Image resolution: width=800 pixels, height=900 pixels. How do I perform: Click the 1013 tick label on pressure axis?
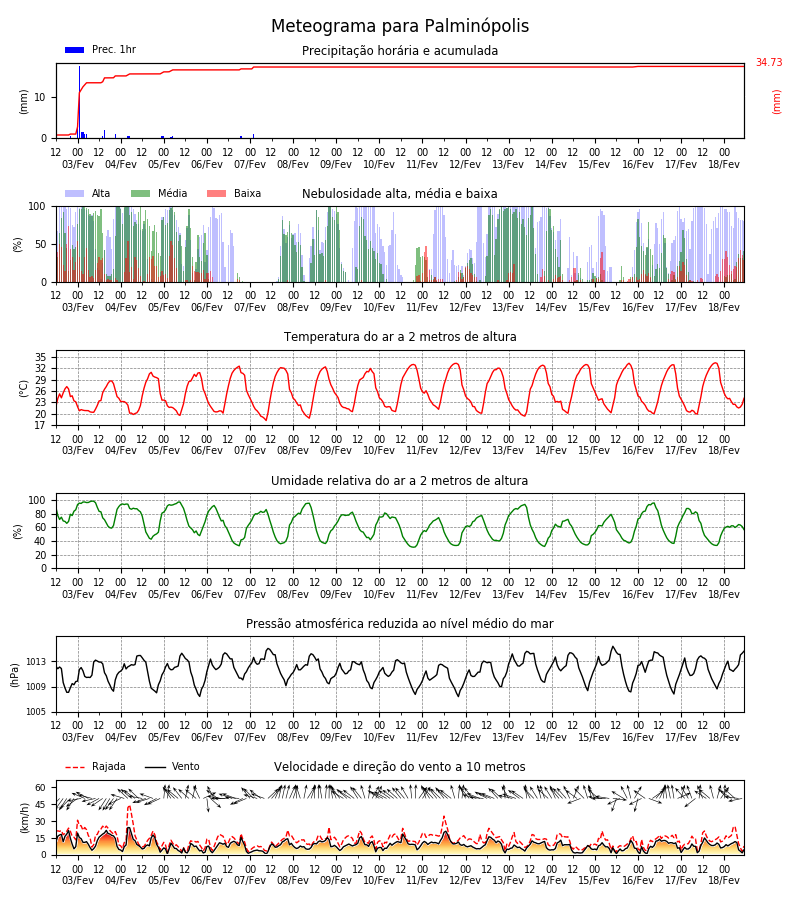tap(36, 662)
